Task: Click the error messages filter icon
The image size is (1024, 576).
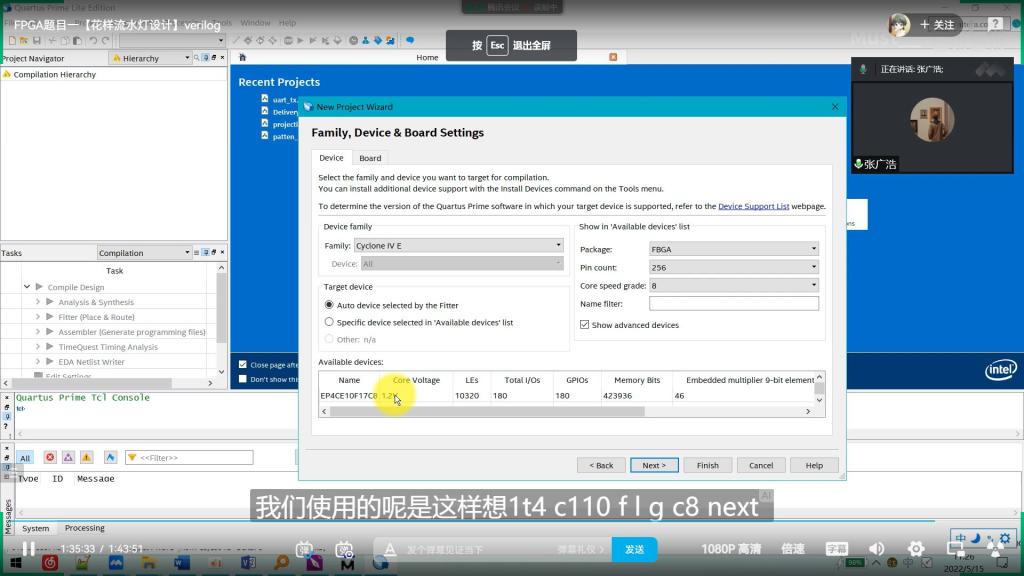Action: (50, 457)
